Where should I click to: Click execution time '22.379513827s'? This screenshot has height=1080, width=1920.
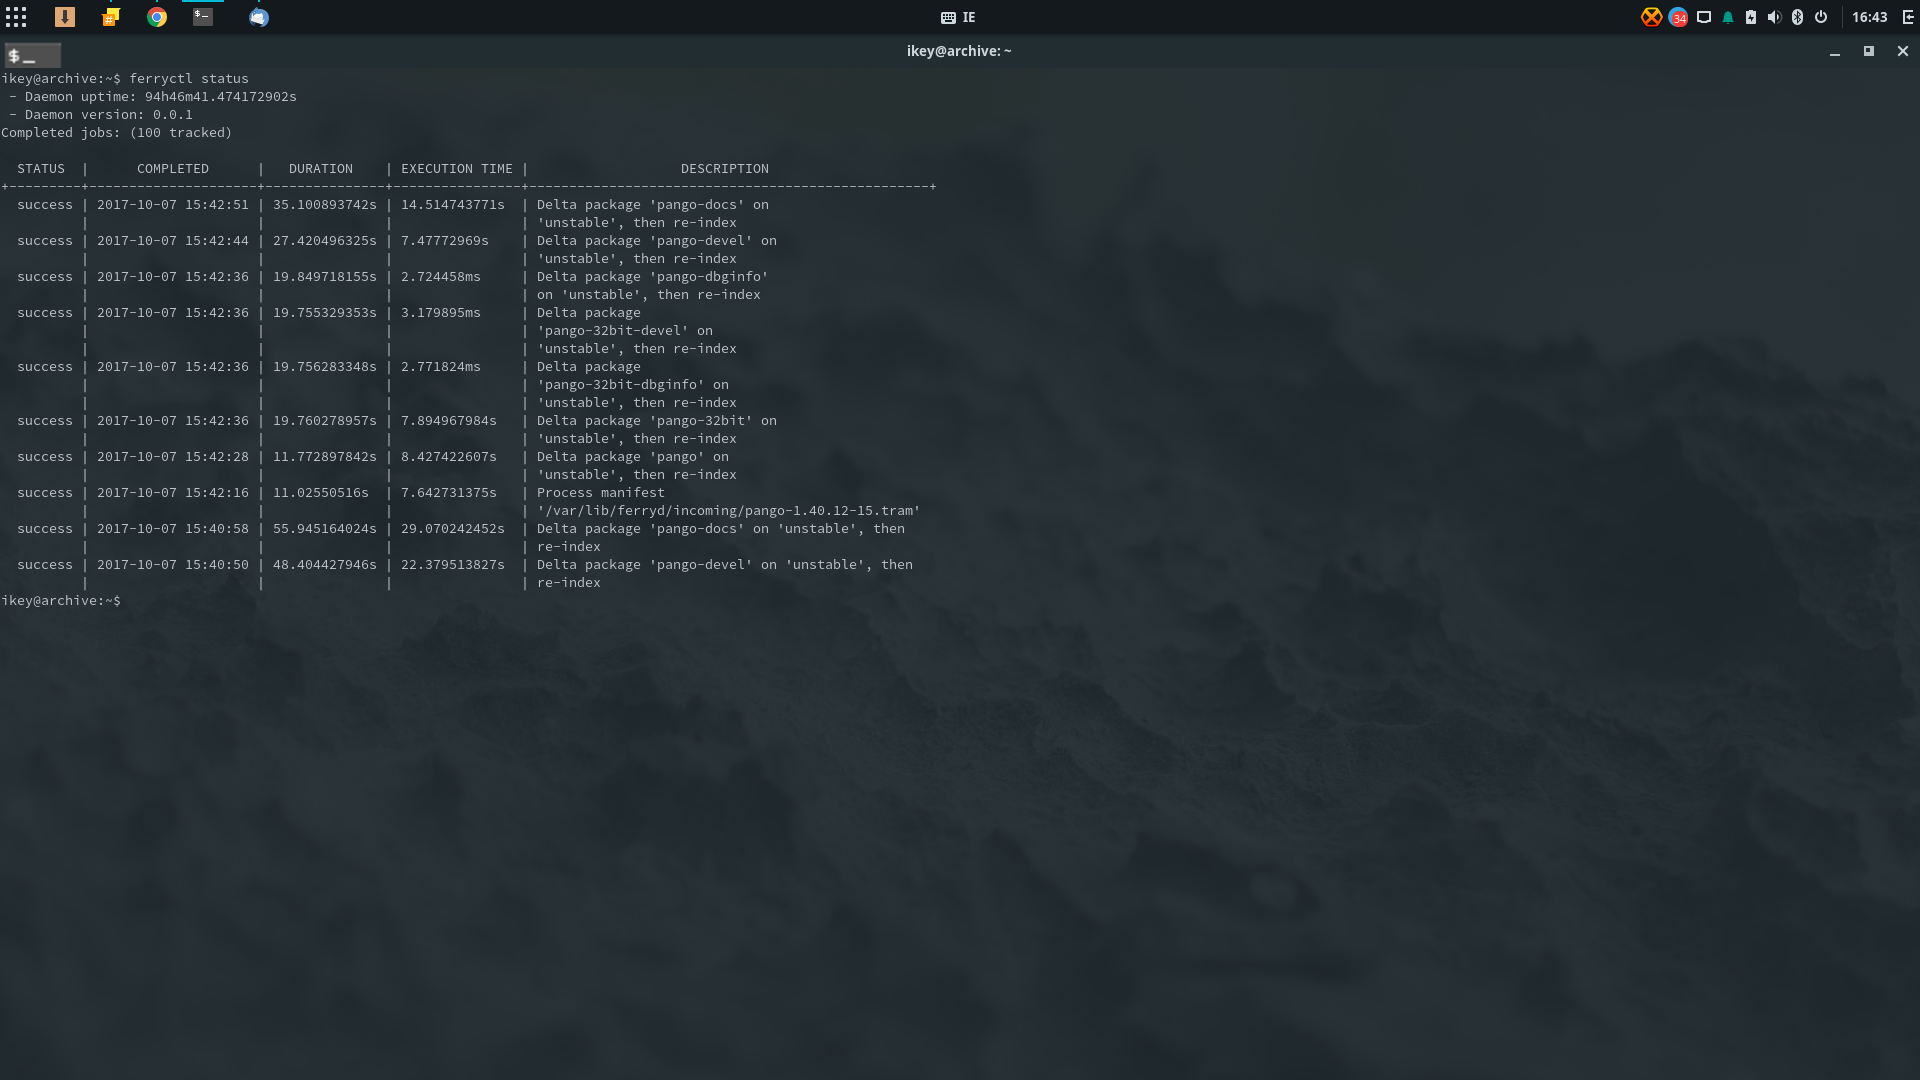tap(453, 564)
